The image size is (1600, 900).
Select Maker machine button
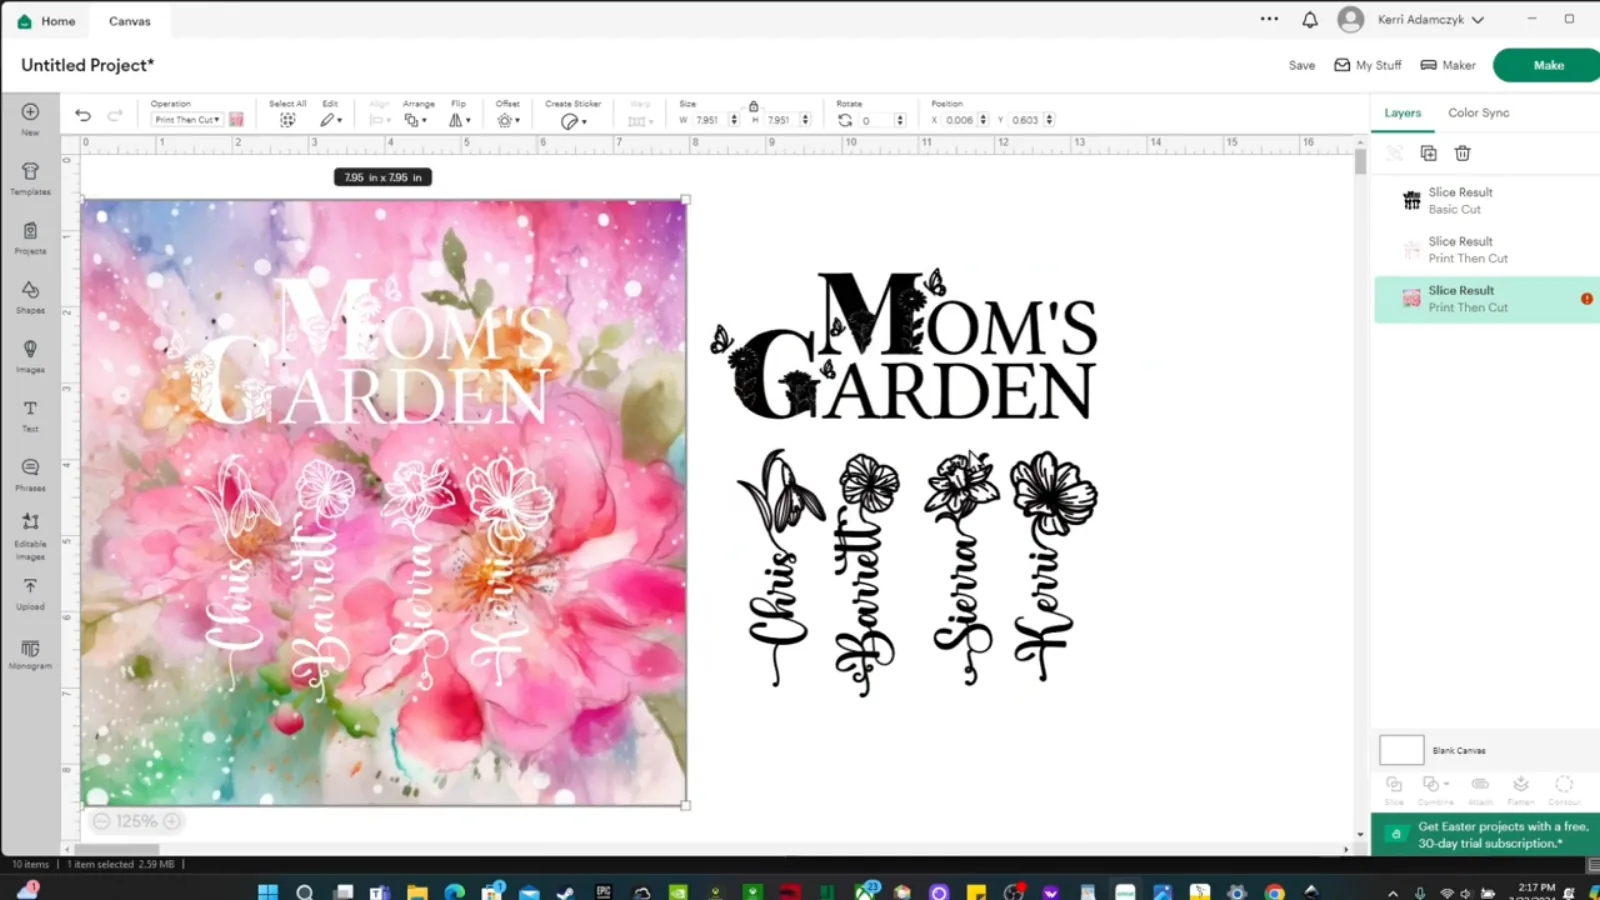point(1448,65)
